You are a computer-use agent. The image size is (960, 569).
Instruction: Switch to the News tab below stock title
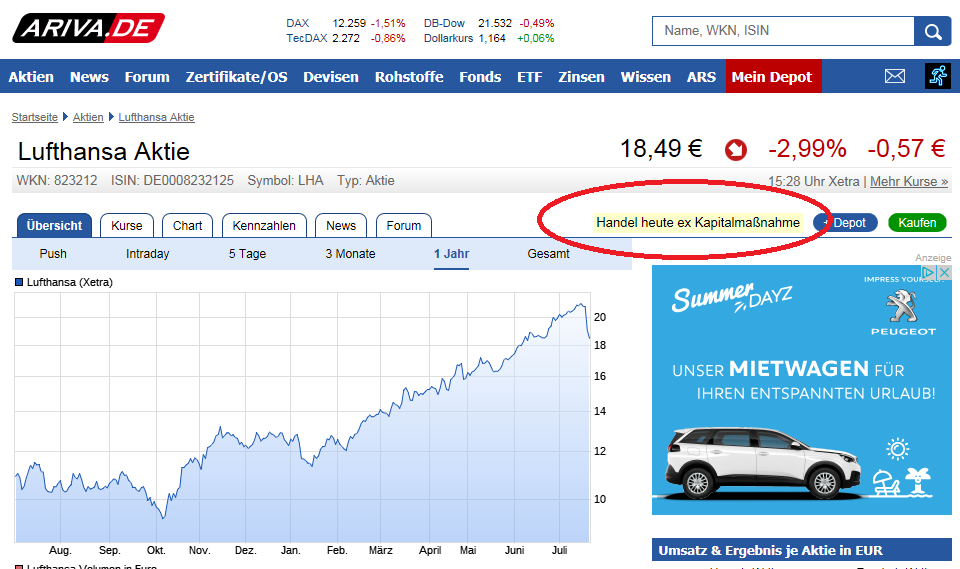click(341, 225)
